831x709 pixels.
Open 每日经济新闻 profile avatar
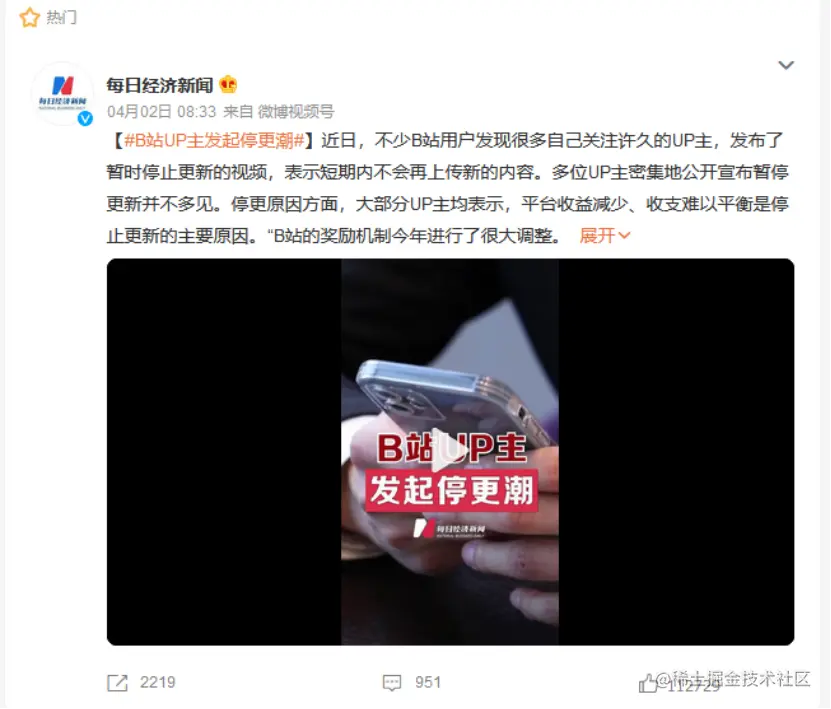pyautogui.click(x=63, y=93)
